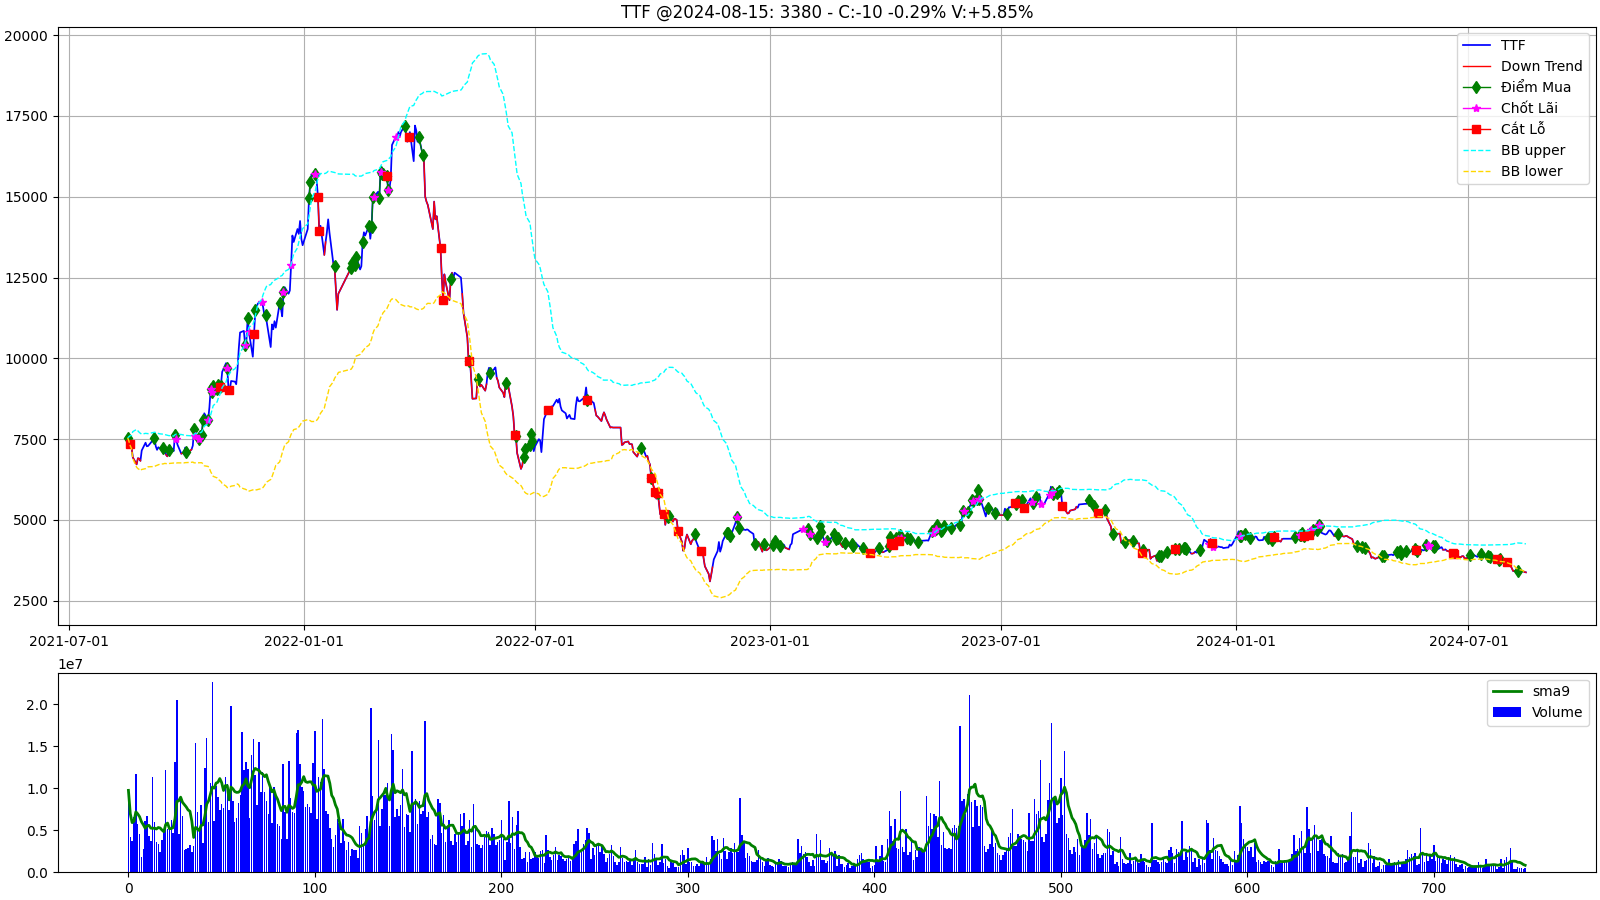
Task: Click the 200 volume x-axis label
Action: [501, 888]
